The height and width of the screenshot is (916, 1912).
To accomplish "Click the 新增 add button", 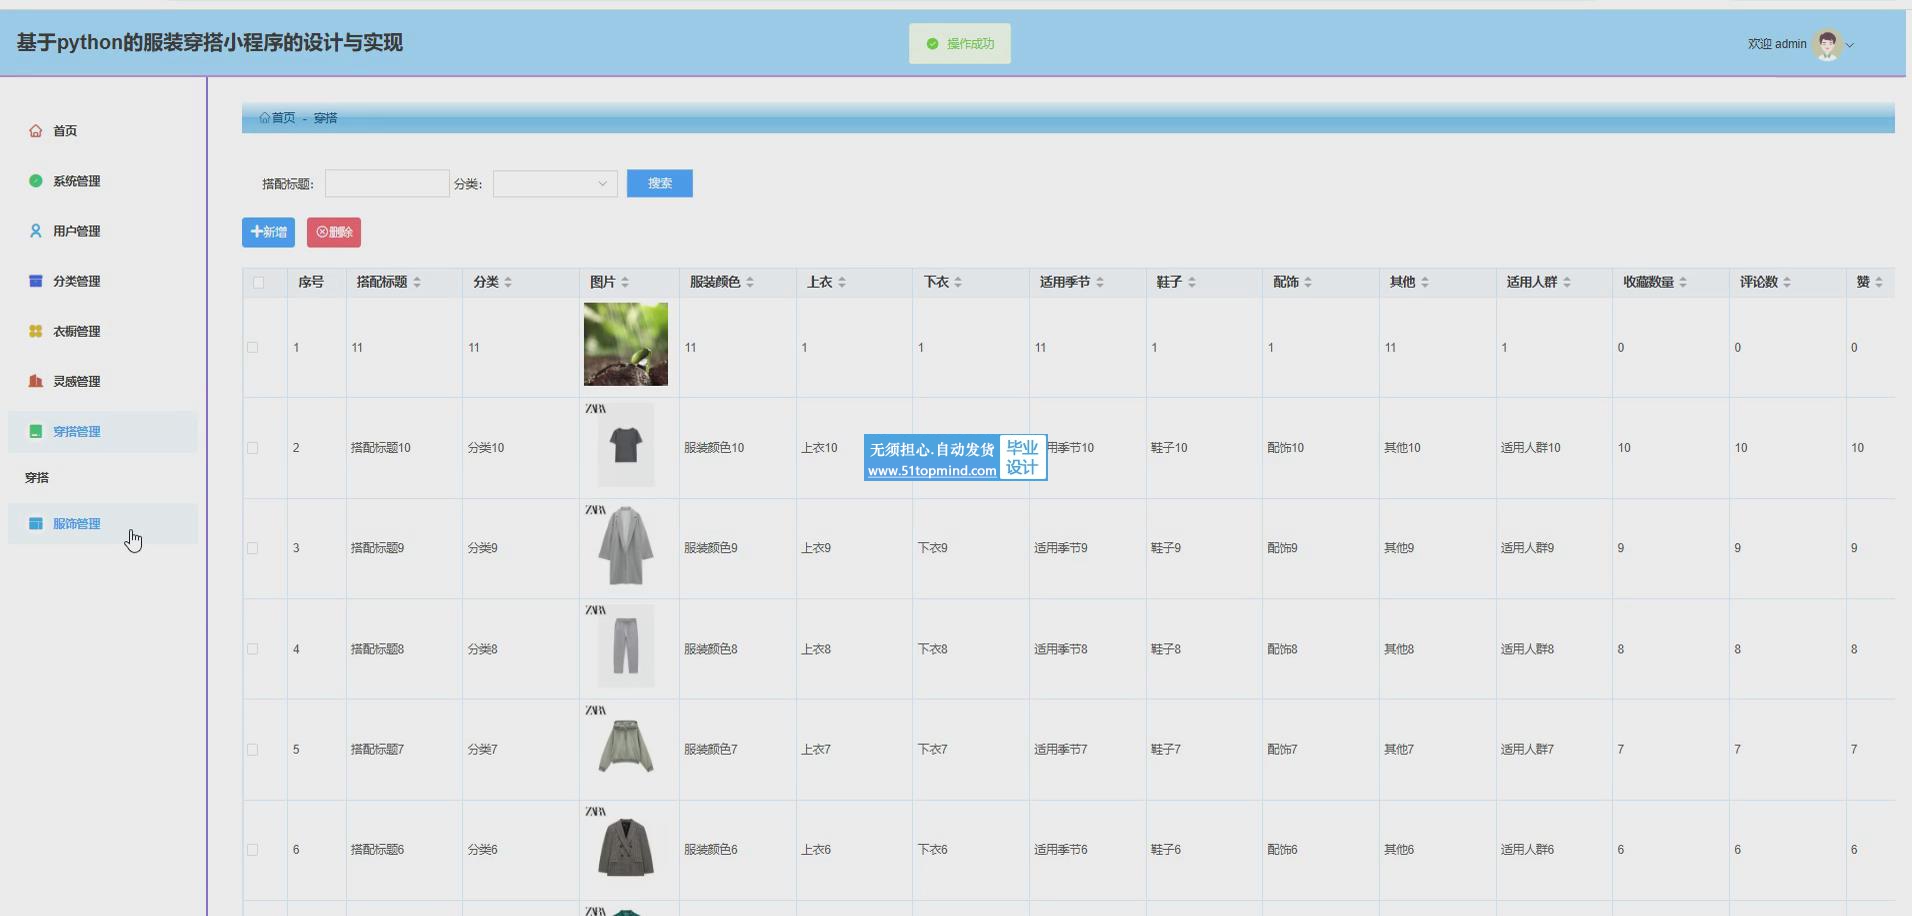I will [x=268, y=232].
